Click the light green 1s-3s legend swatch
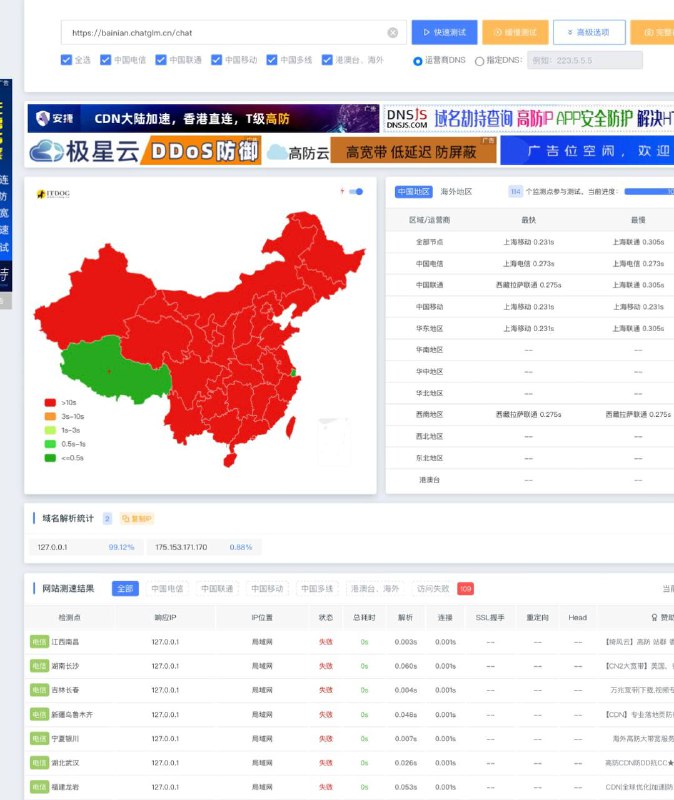 pos(50,430)
